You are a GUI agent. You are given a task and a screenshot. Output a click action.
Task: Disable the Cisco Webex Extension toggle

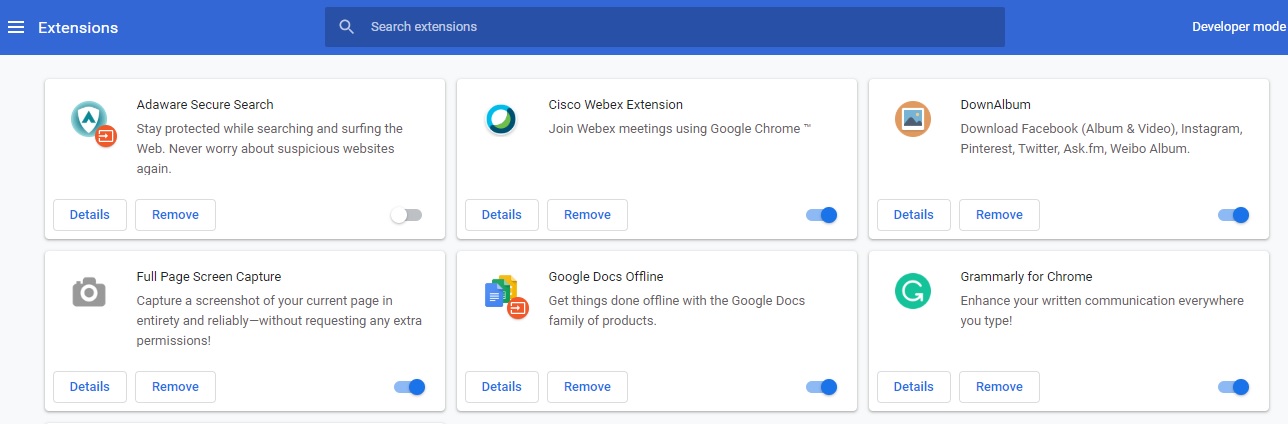pos(822,215)
